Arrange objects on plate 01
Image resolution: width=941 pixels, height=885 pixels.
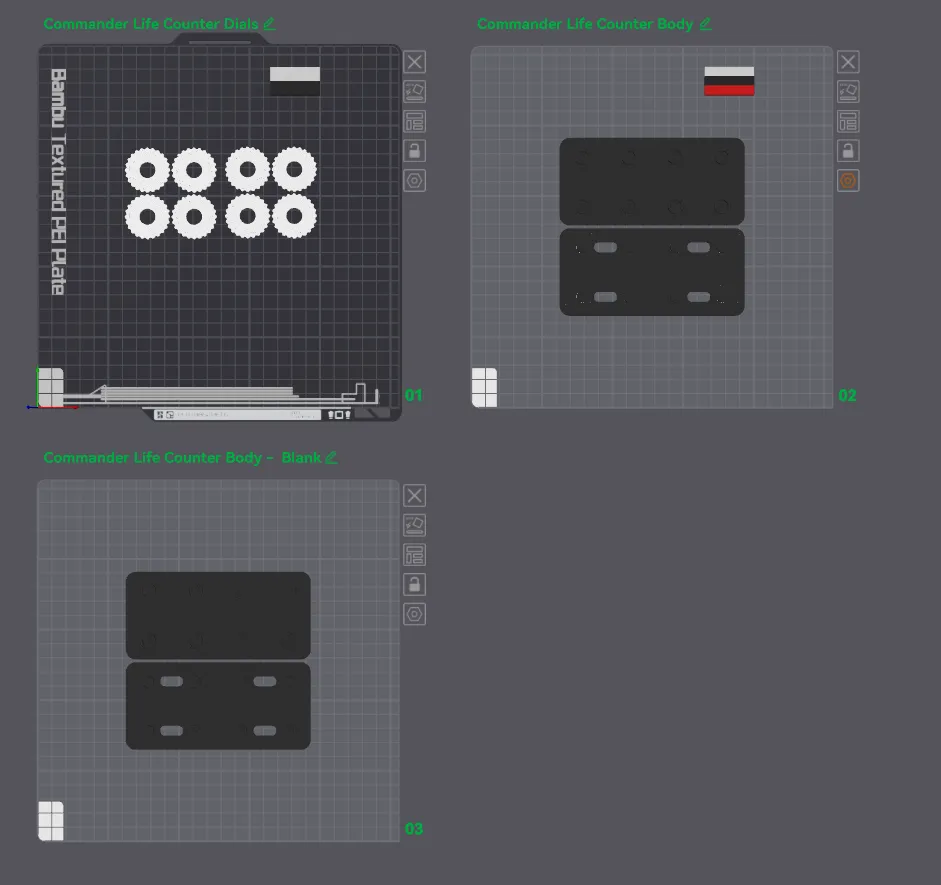414,122
